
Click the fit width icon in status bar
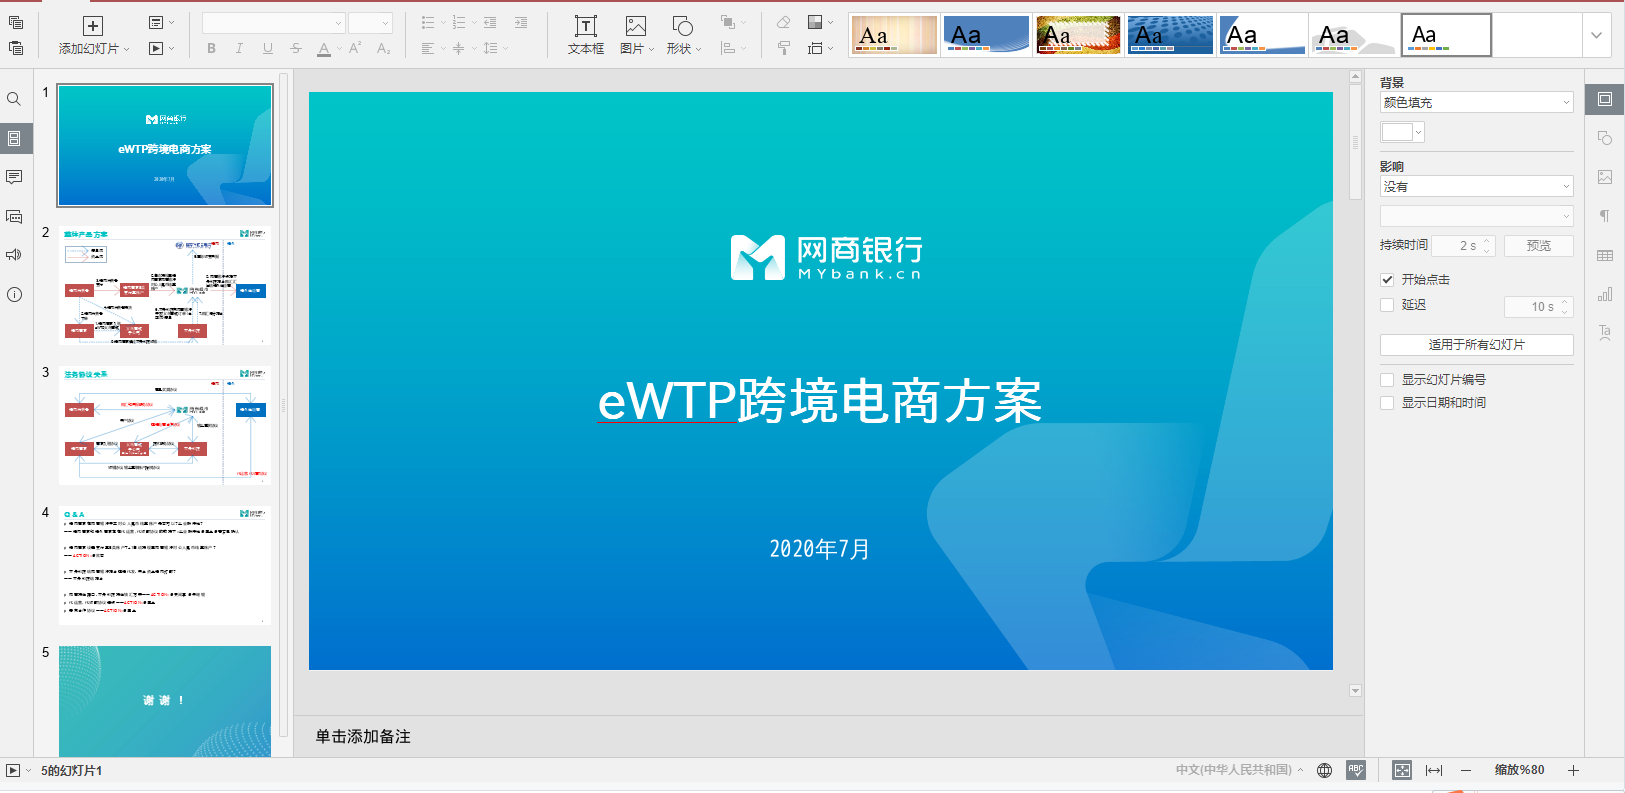[x=1434, y=770]
